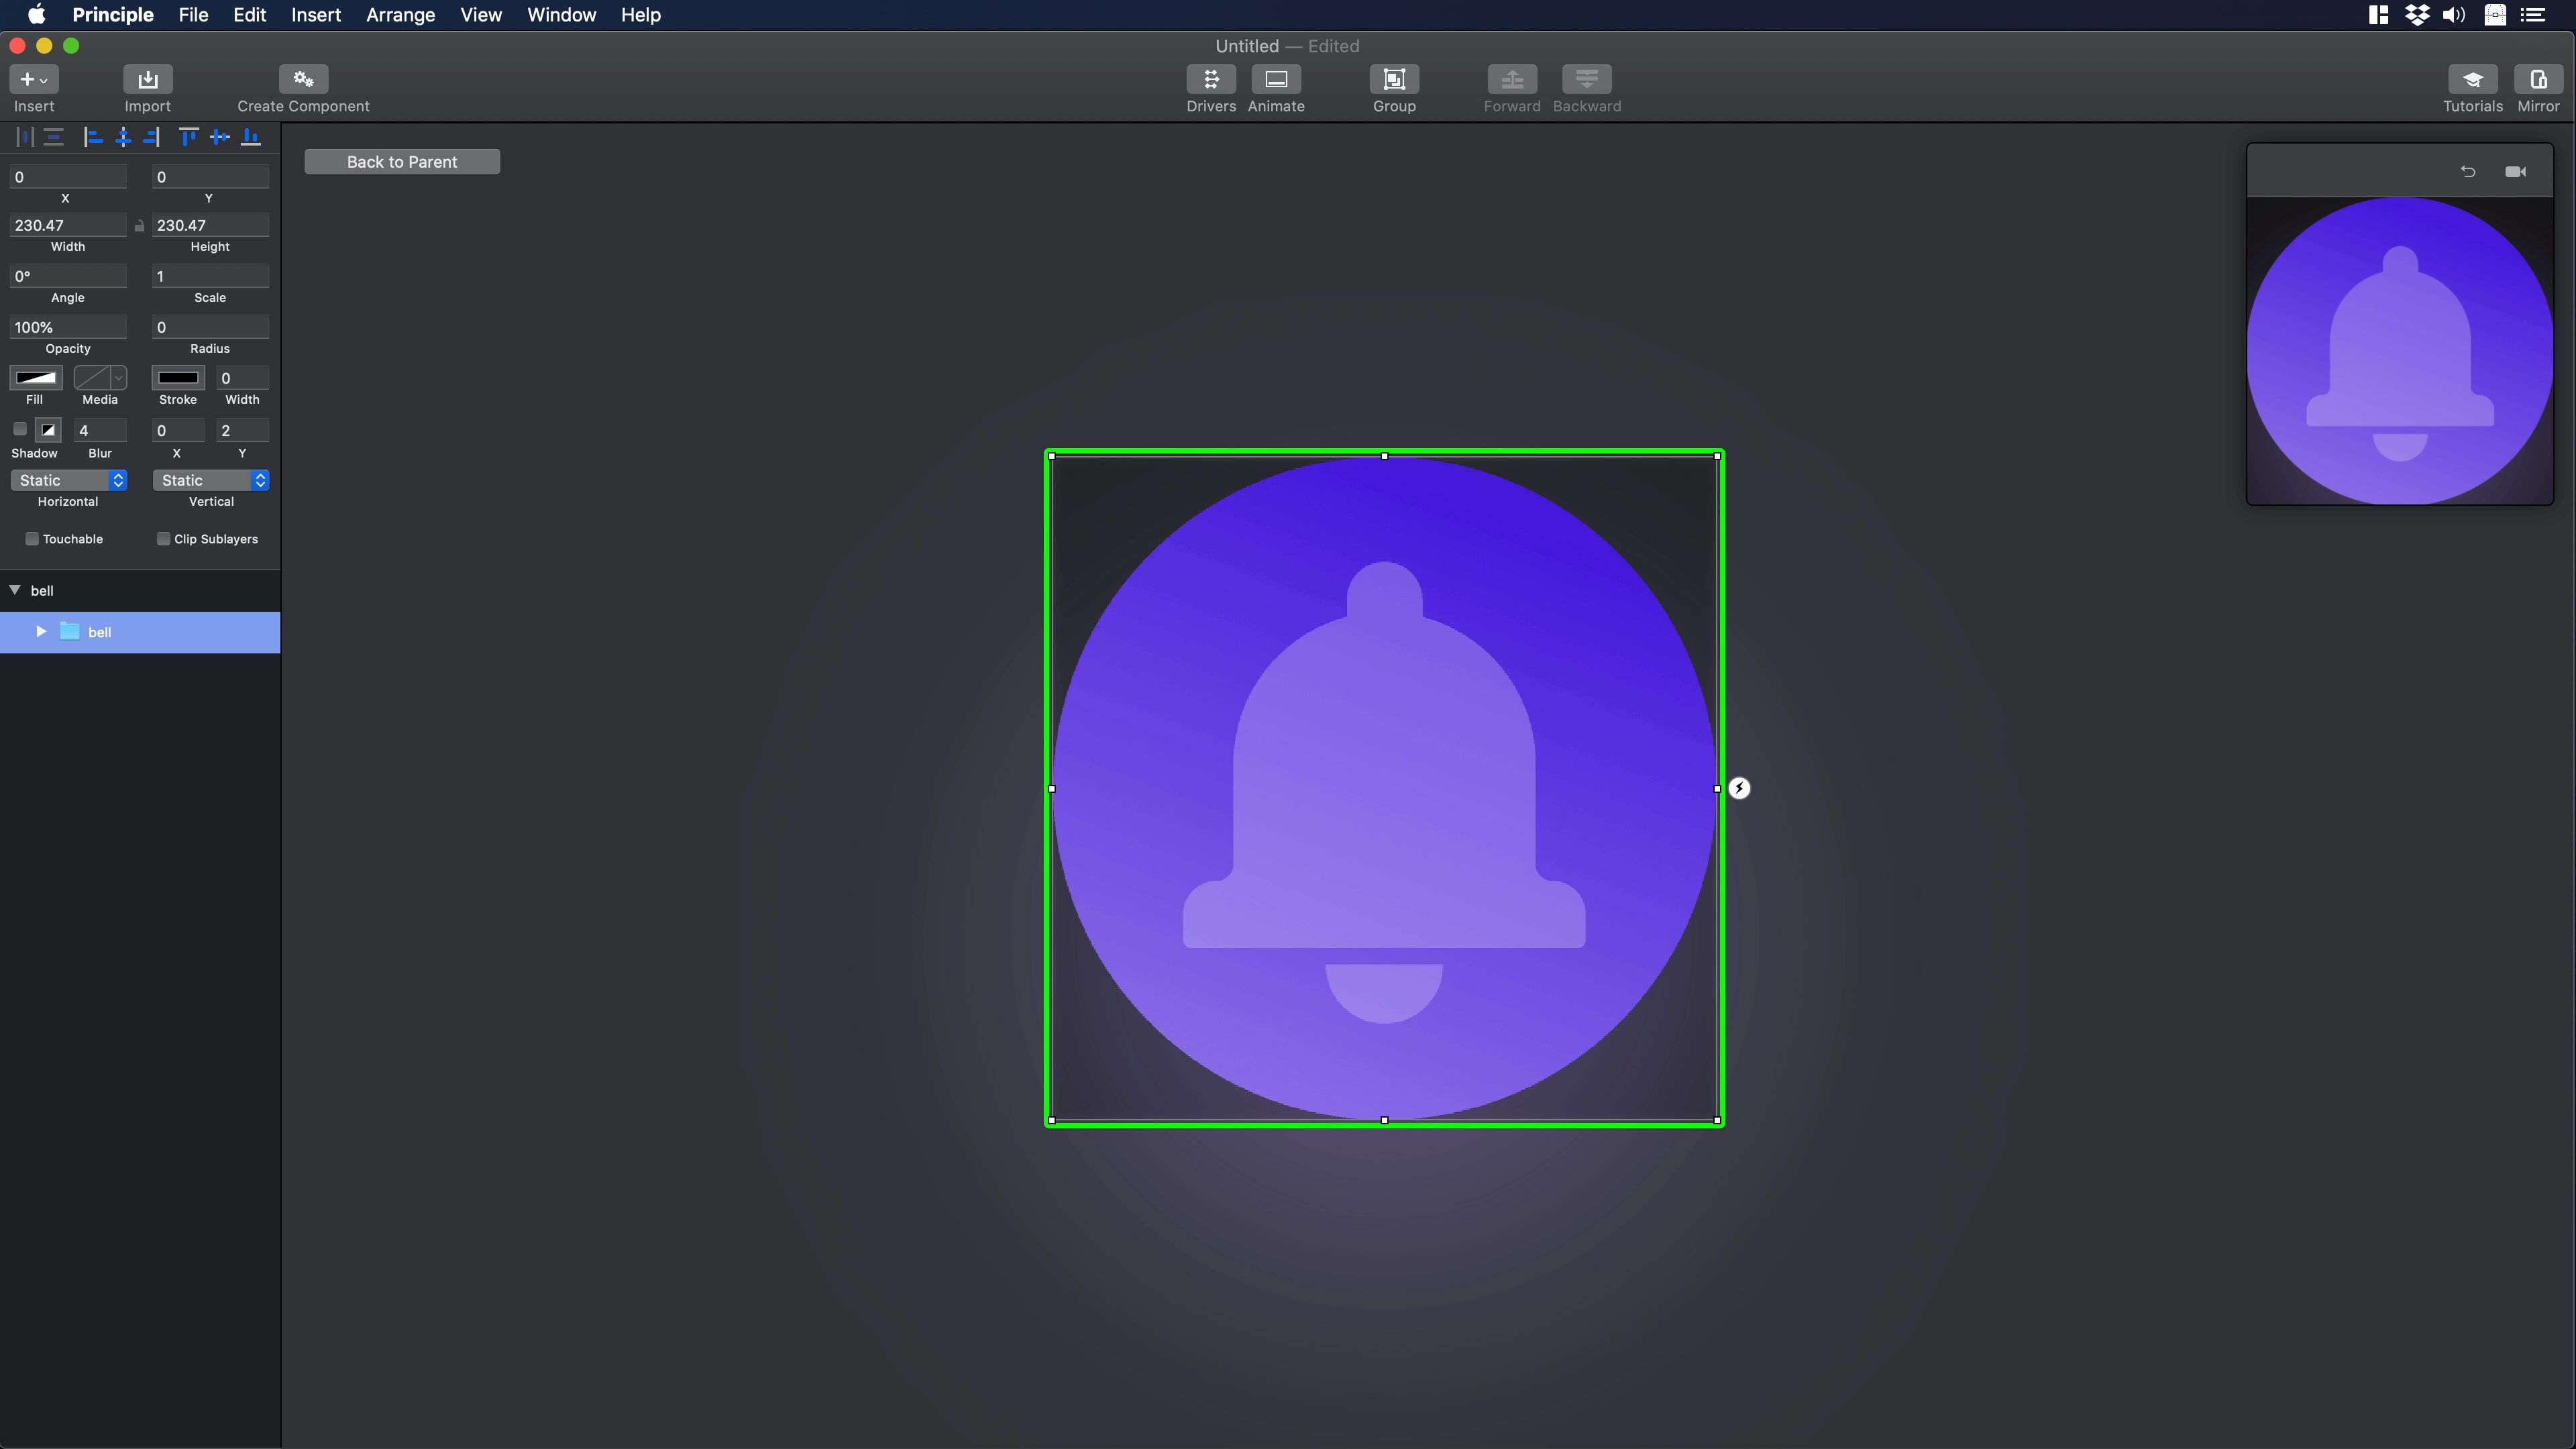Click the align top edges icon

pyautogui.click(x=188, y=137)
